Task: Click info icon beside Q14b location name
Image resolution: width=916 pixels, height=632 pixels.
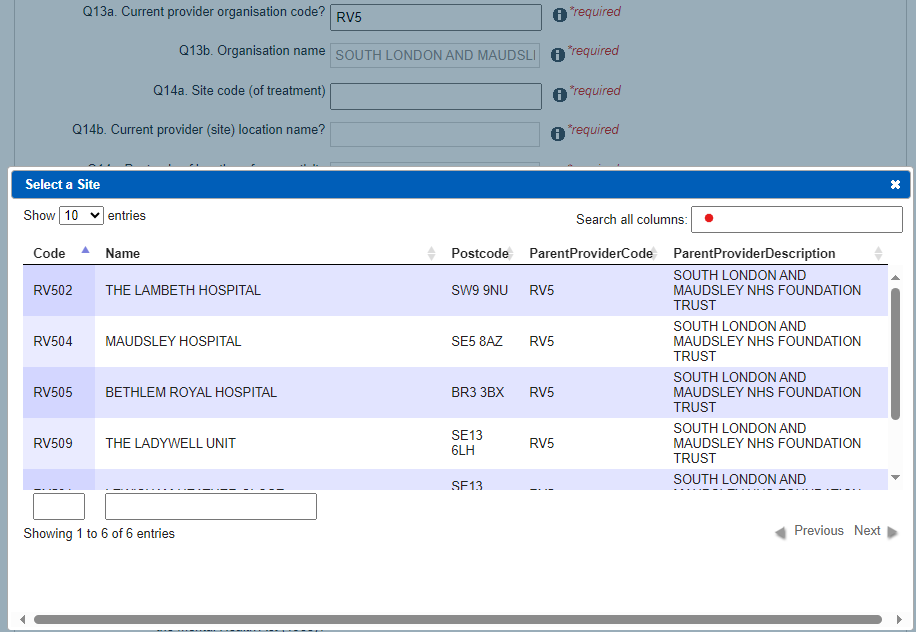Action: pos(558,134)
